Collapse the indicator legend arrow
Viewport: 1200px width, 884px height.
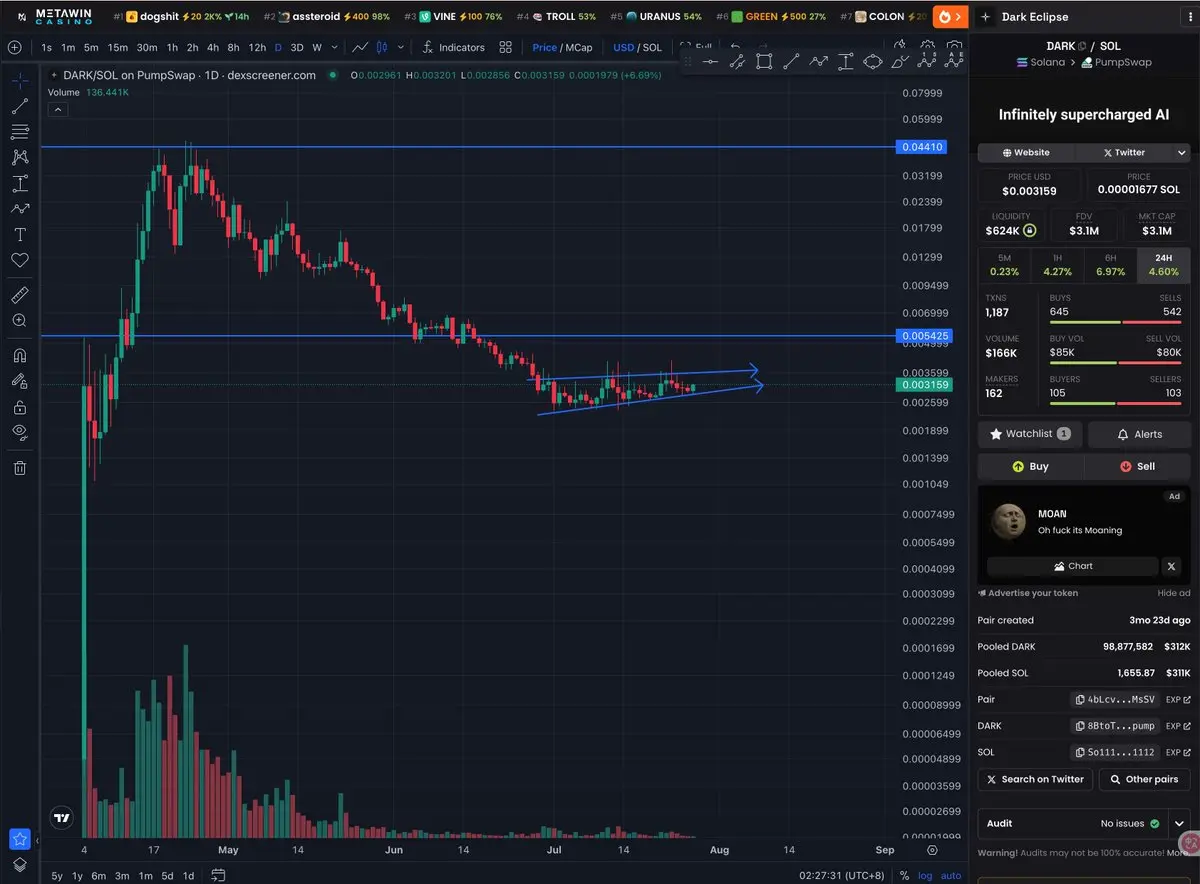tap(57, 109)
